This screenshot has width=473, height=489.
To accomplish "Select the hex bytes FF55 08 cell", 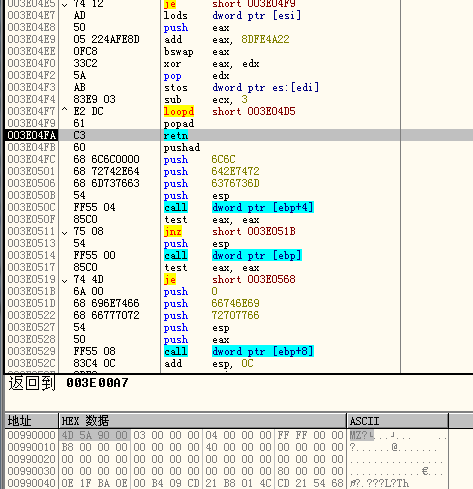I will point(94,351).
